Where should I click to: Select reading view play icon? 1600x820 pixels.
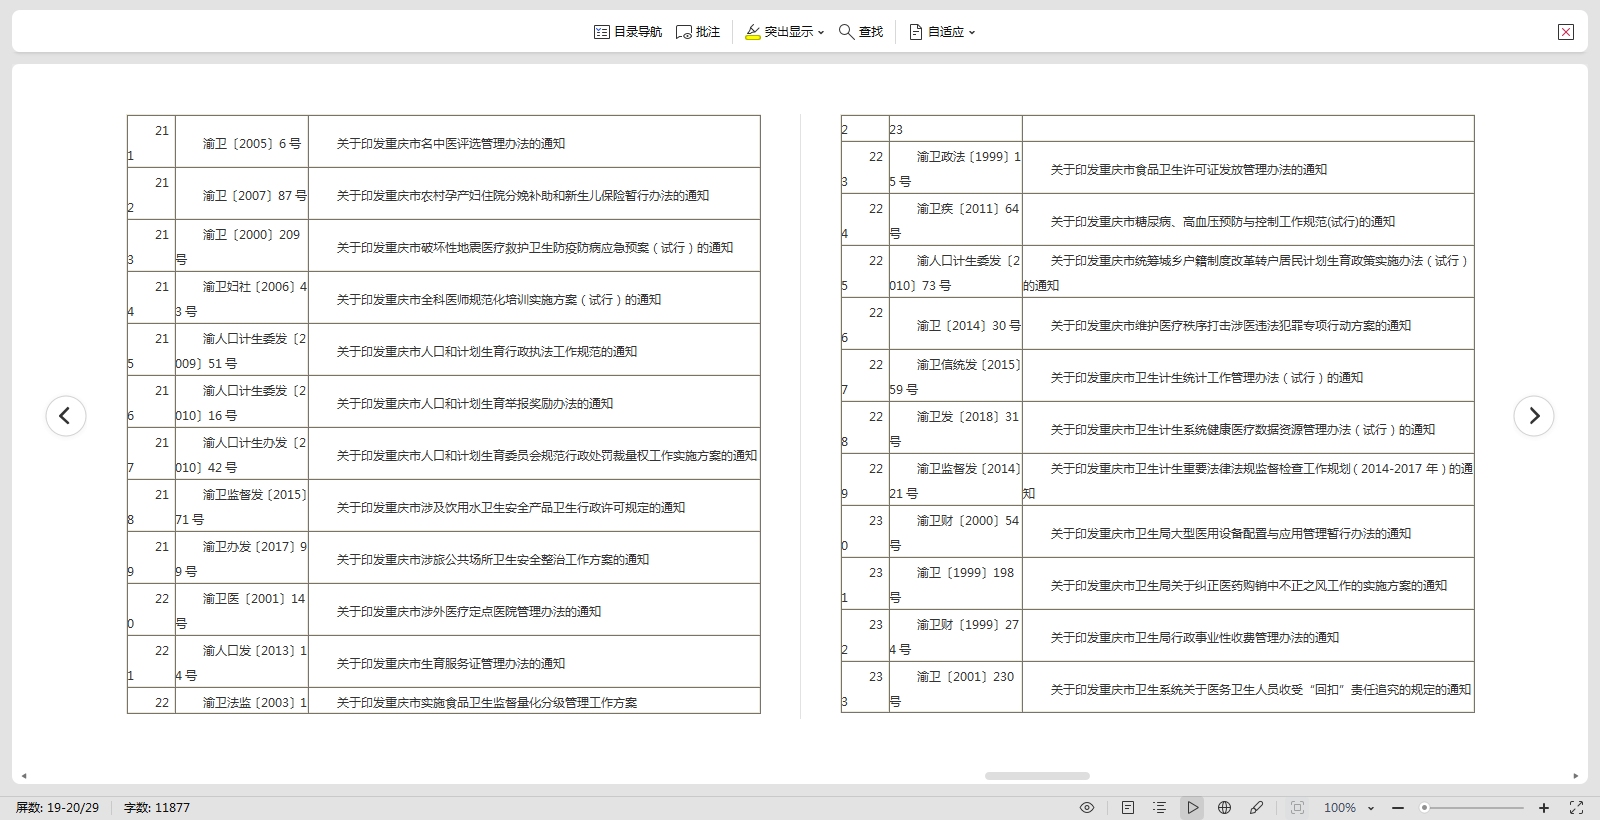(x=1192, y=808)
